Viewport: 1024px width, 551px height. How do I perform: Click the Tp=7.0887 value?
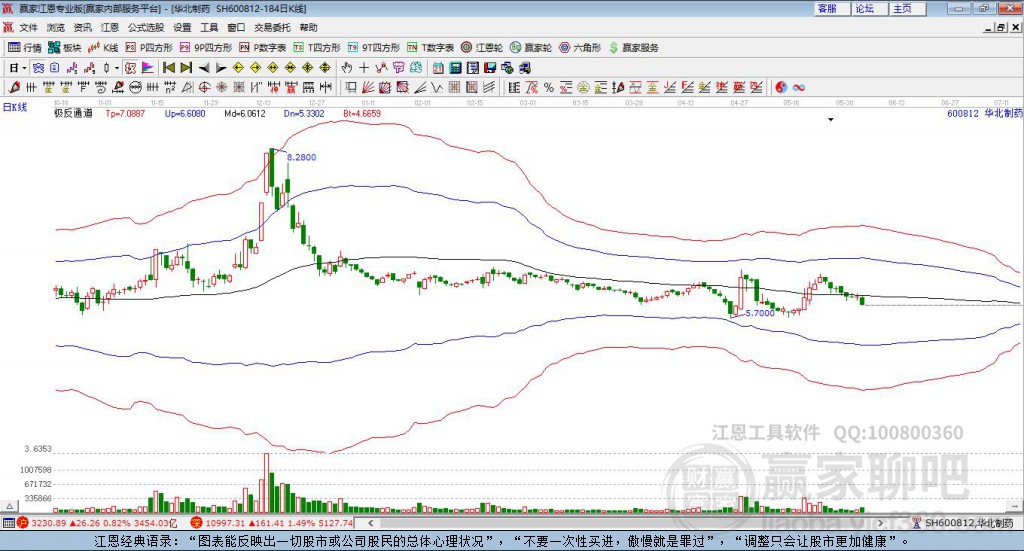(x=125, y=114)
